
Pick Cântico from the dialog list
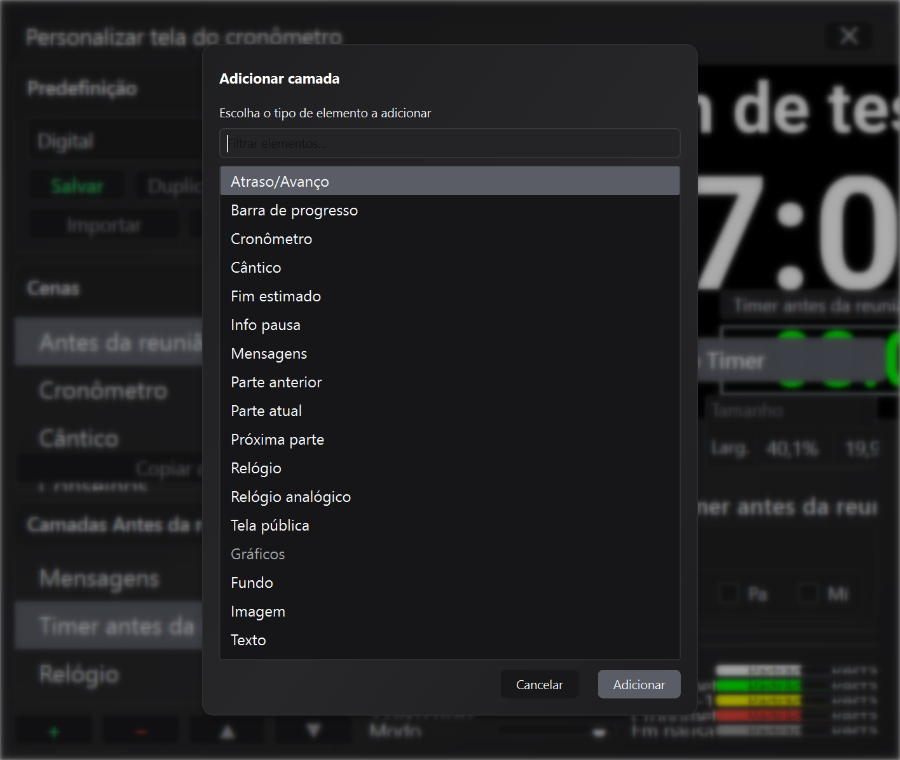pyautogui.click(x=449, y=267)
